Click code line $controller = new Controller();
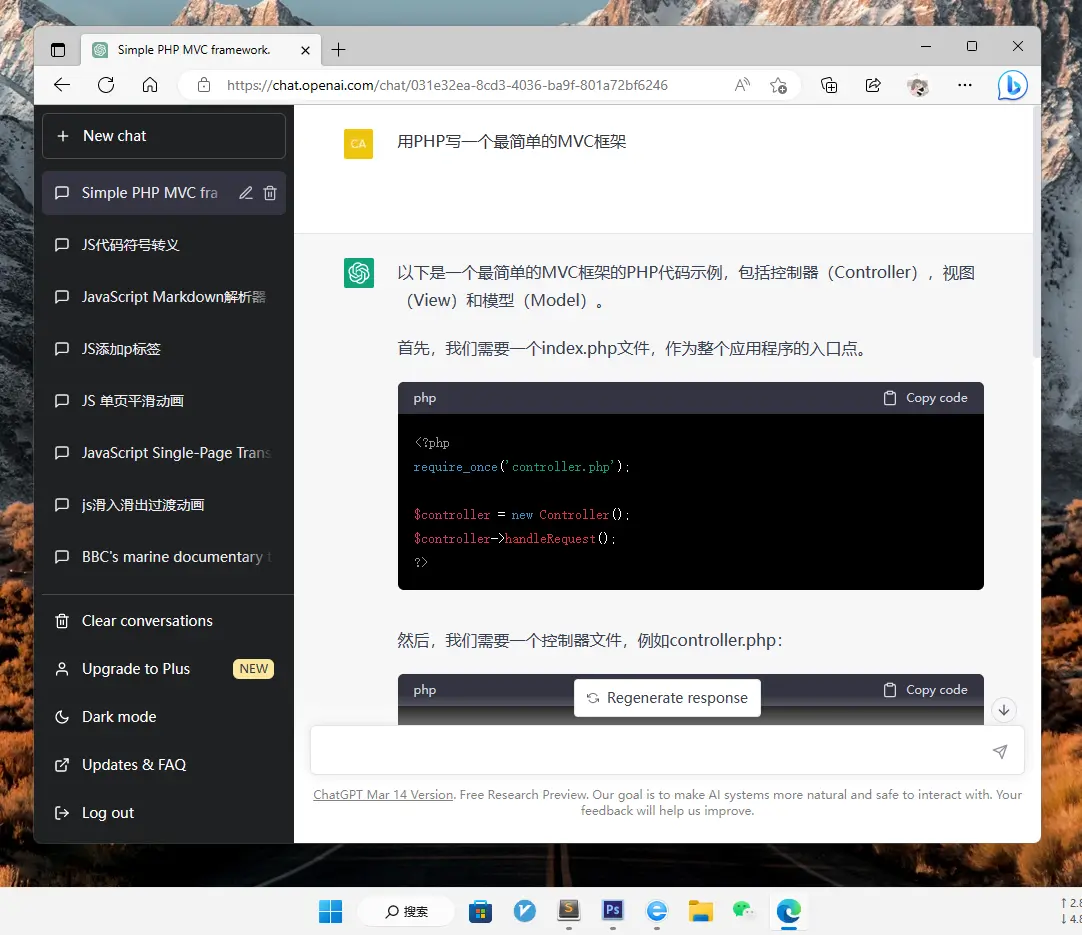This screenshot has height=935, width=1082. 521,515
